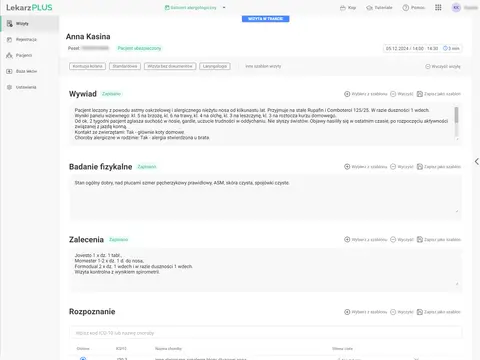Screen dimensions: 480x360
Task: Apply the Standardowa visit template
Action: [125, 66]
